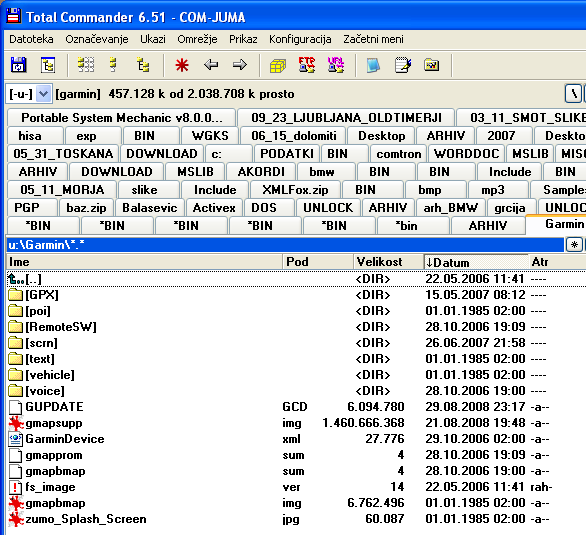Switch to the Balasevic tab

149,208
